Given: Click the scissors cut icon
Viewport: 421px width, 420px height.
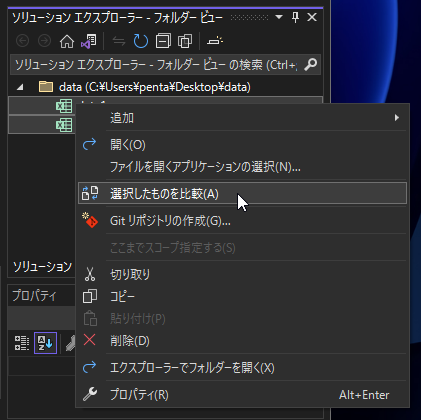Looking at the screenshot, I should point(90,274).
